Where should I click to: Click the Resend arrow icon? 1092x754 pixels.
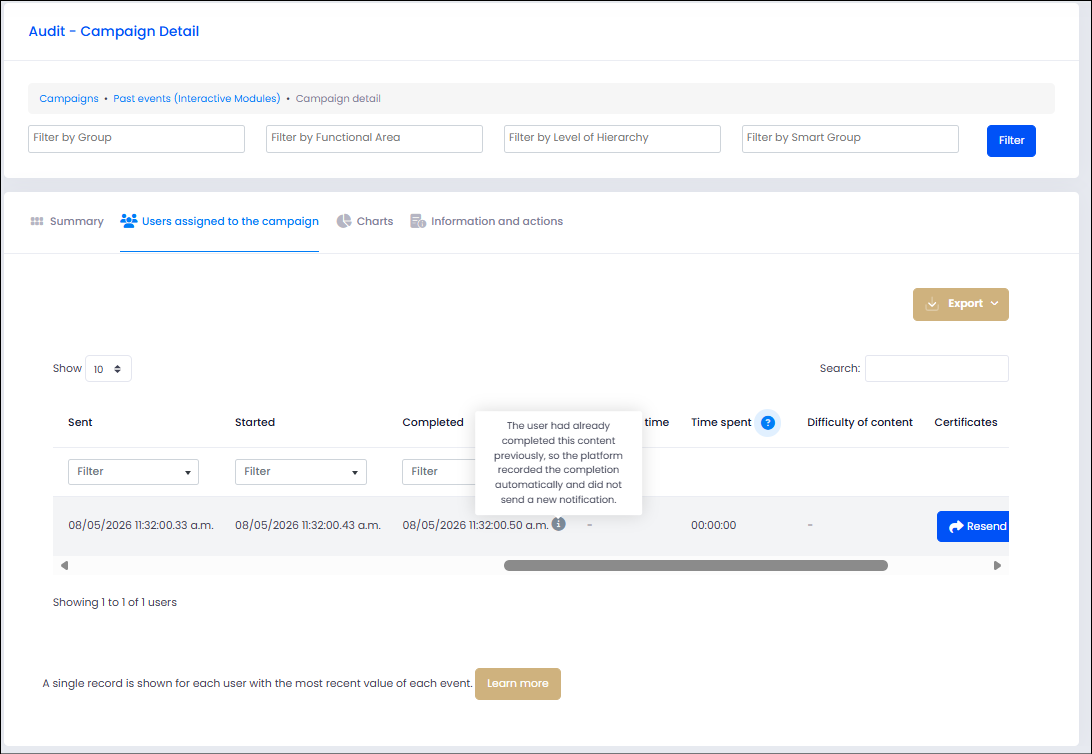click(956, 526)
